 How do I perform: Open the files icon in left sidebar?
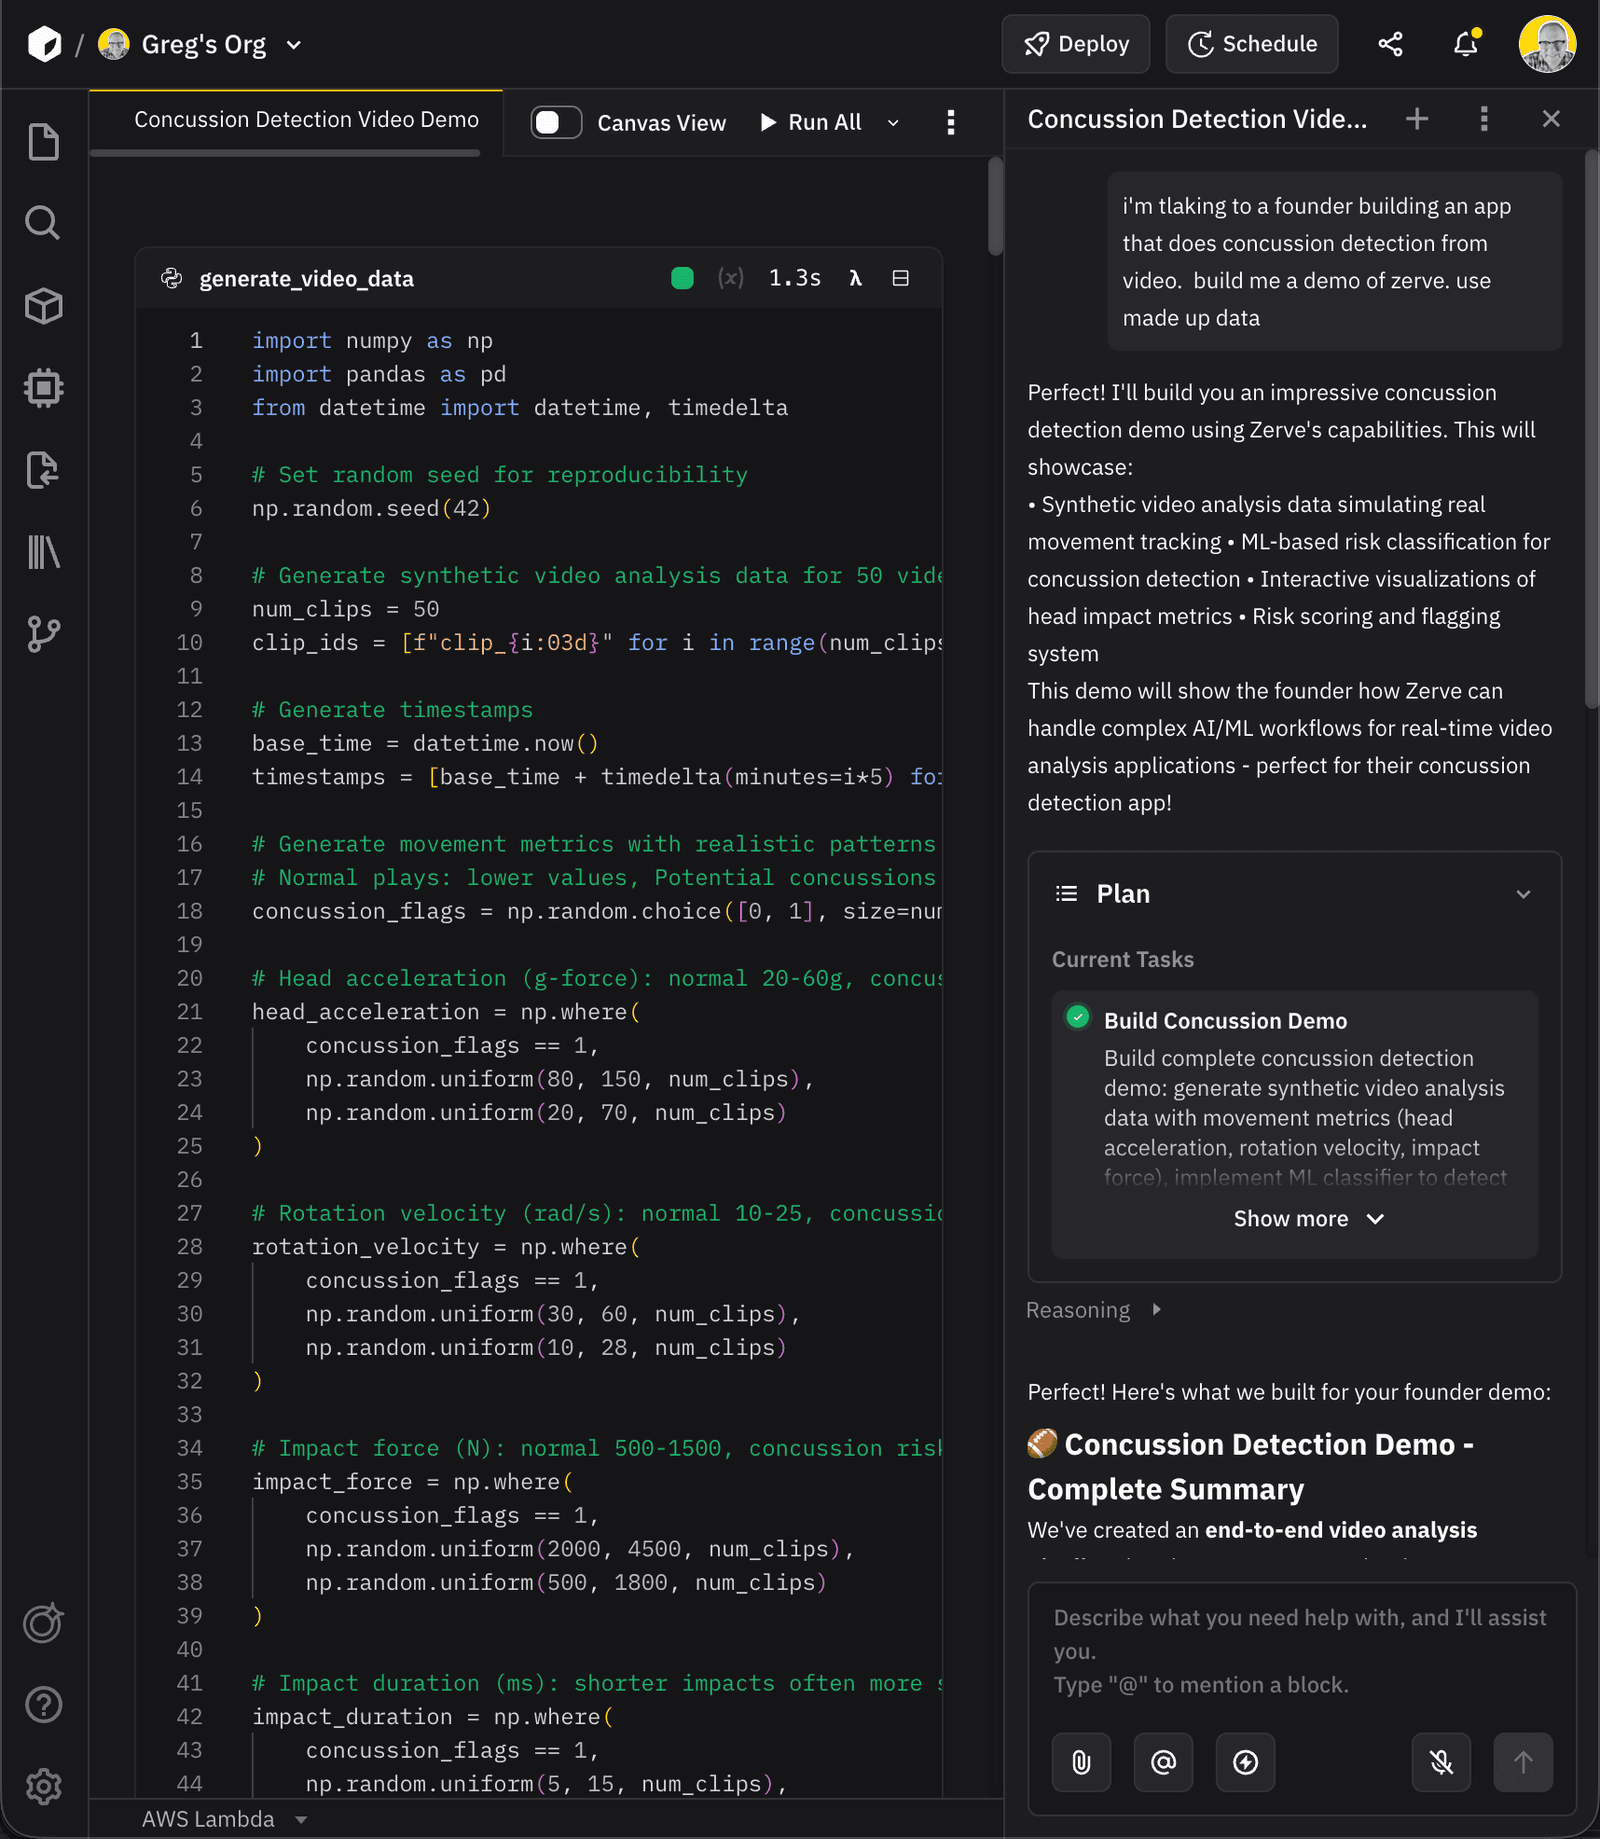[43, 142]
